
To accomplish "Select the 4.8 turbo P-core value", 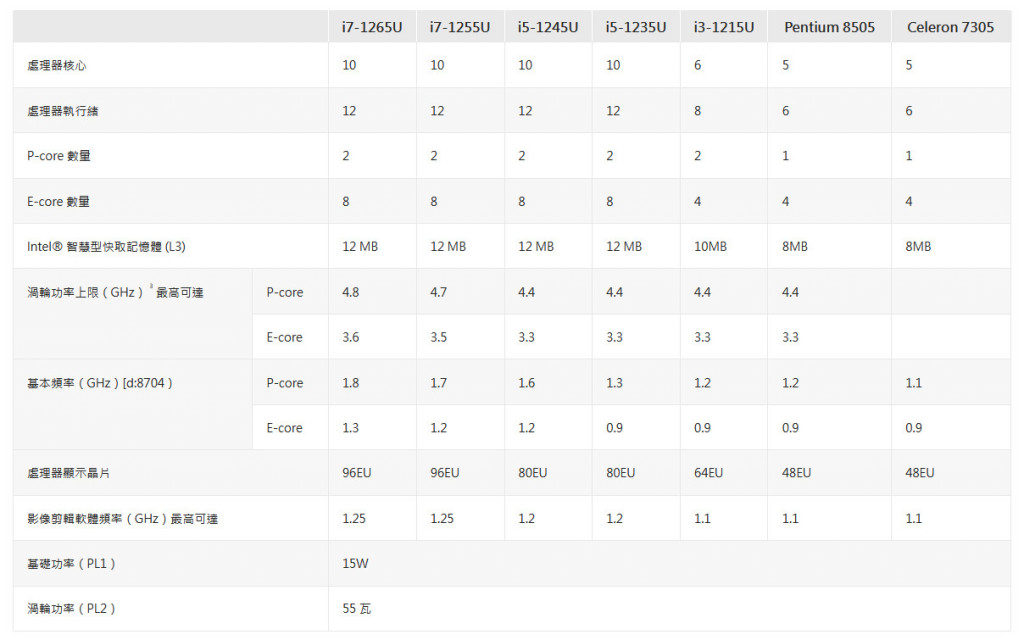I will [351, 292].
